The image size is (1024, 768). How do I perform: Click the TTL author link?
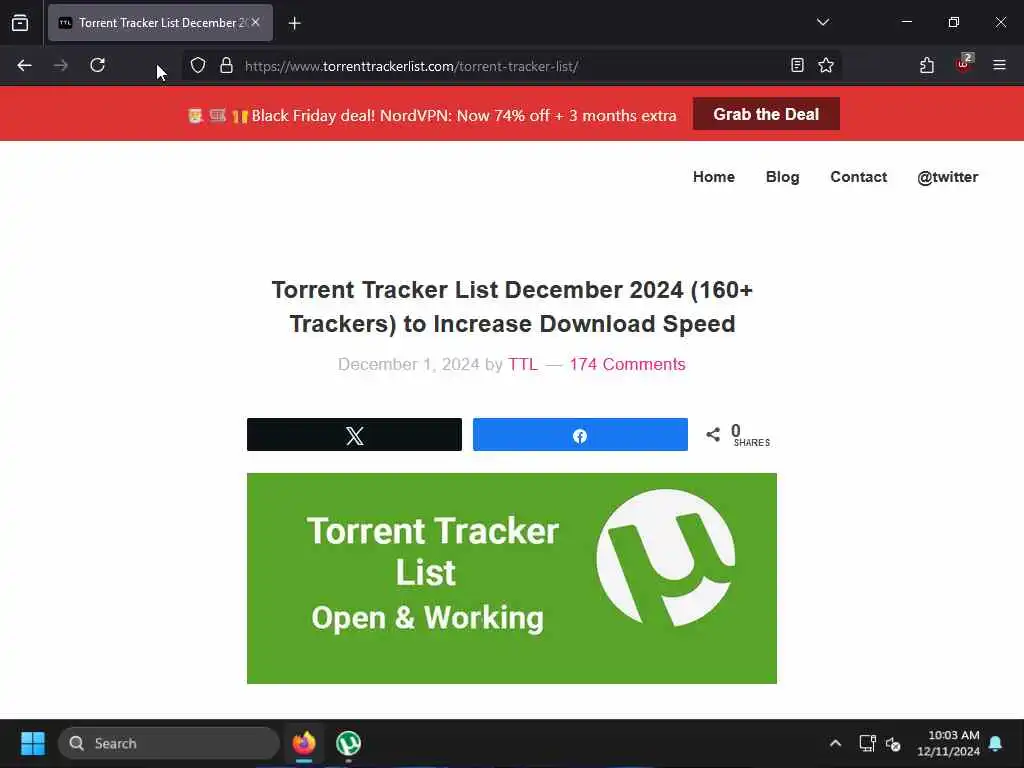pos(523,364)
